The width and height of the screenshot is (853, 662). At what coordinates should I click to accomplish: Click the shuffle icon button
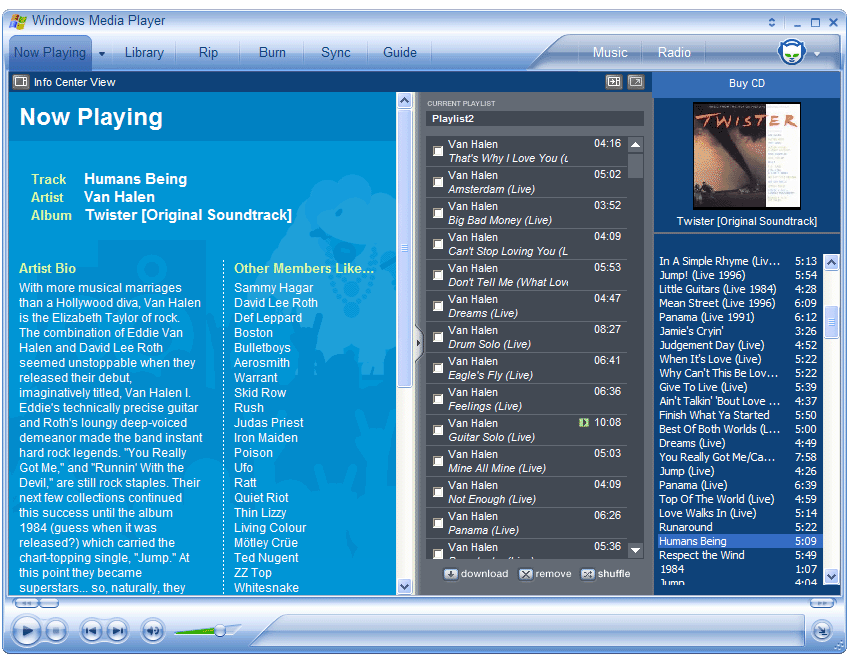click(x=588, y=574)
